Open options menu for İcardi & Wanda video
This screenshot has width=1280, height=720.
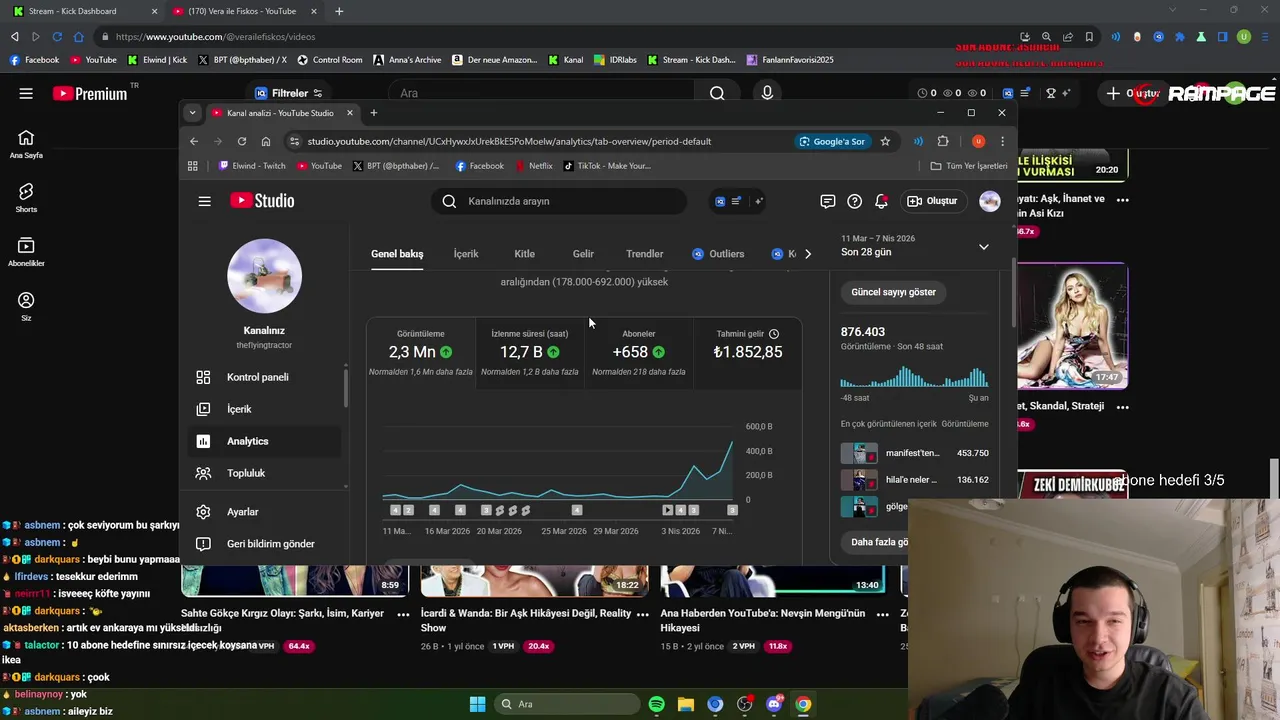644,614
